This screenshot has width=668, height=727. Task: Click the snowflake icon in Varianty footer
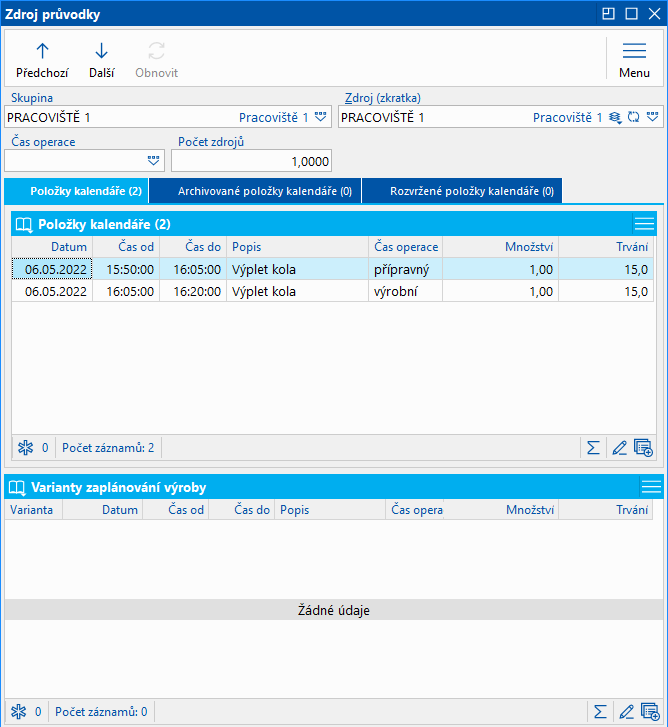click(x=19, y=712)
